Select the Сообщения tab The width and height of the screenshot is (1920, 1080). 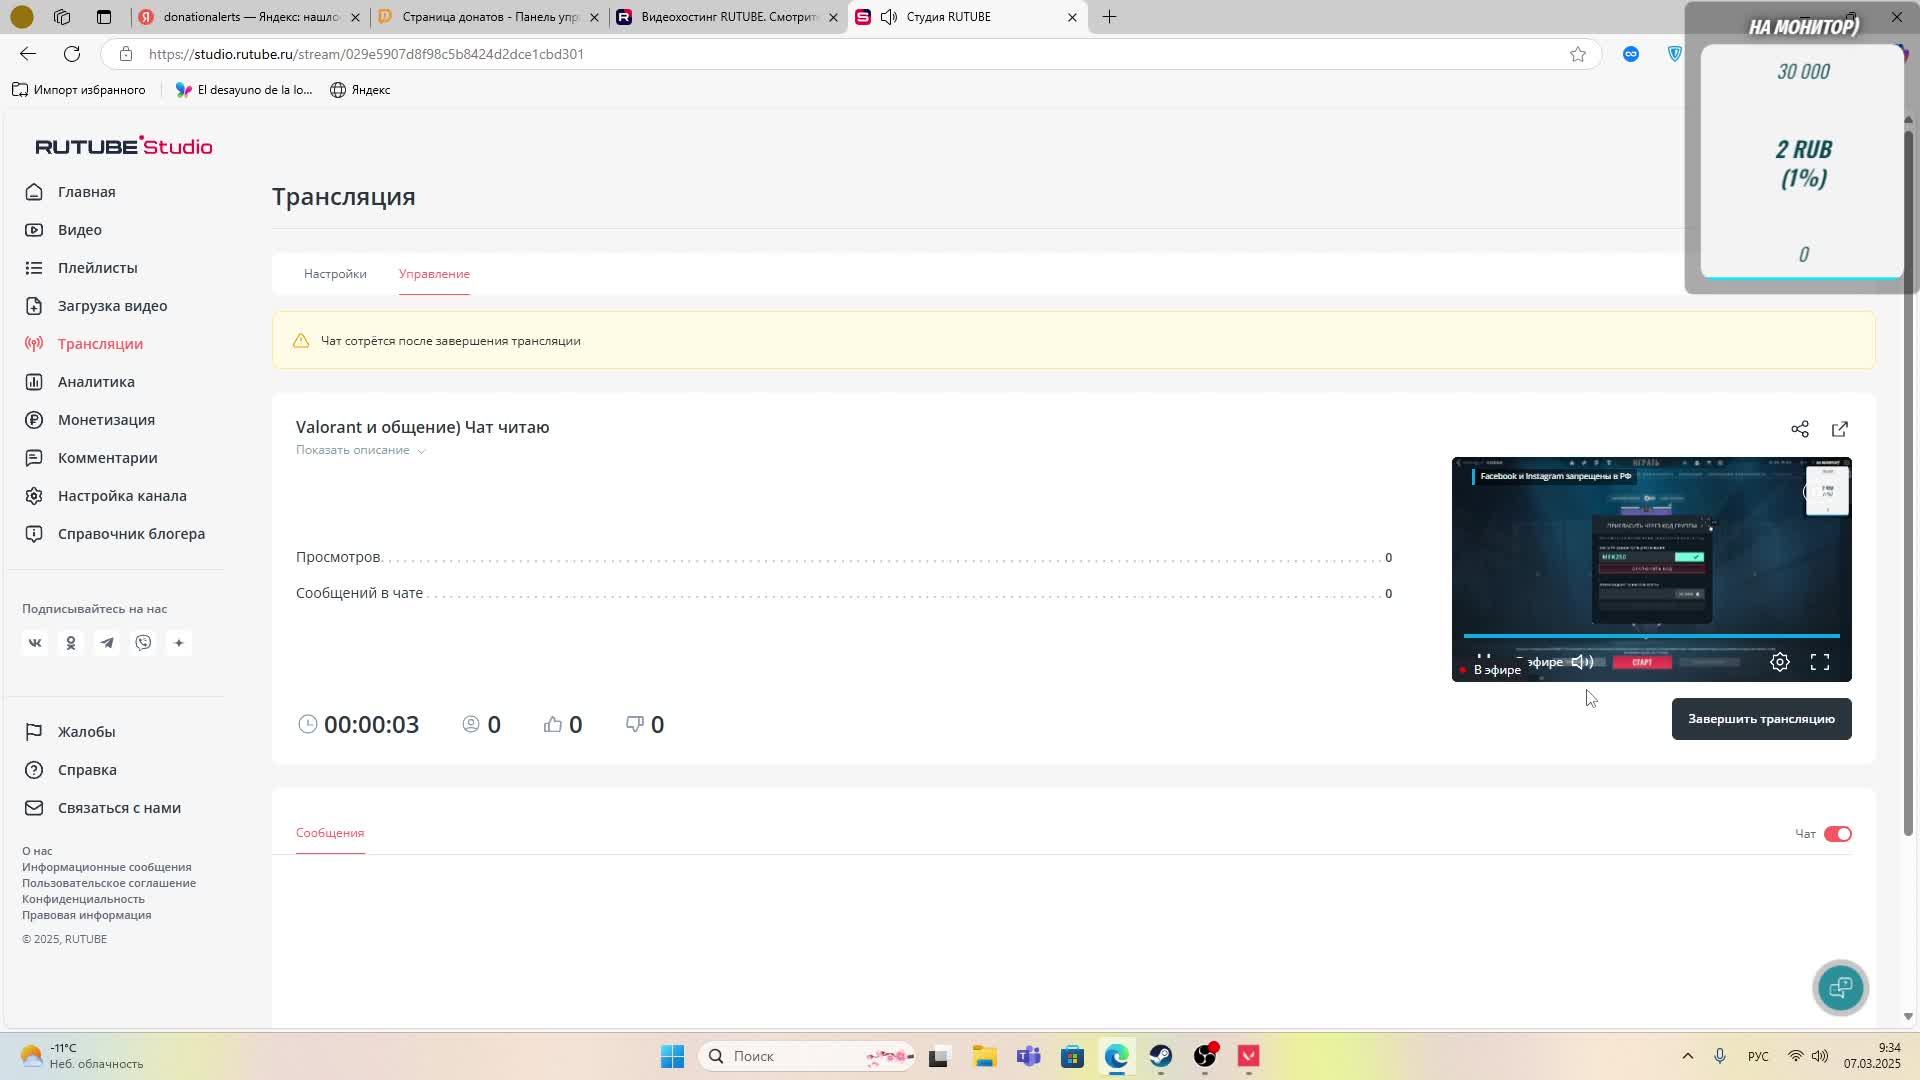point(330,833)
